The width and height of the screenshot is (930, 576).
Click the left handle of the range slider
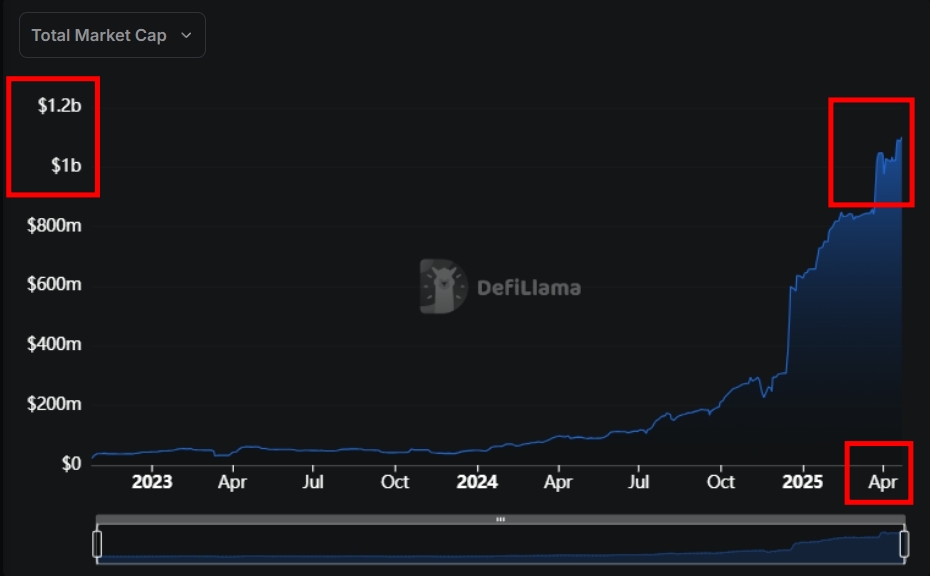97,543
